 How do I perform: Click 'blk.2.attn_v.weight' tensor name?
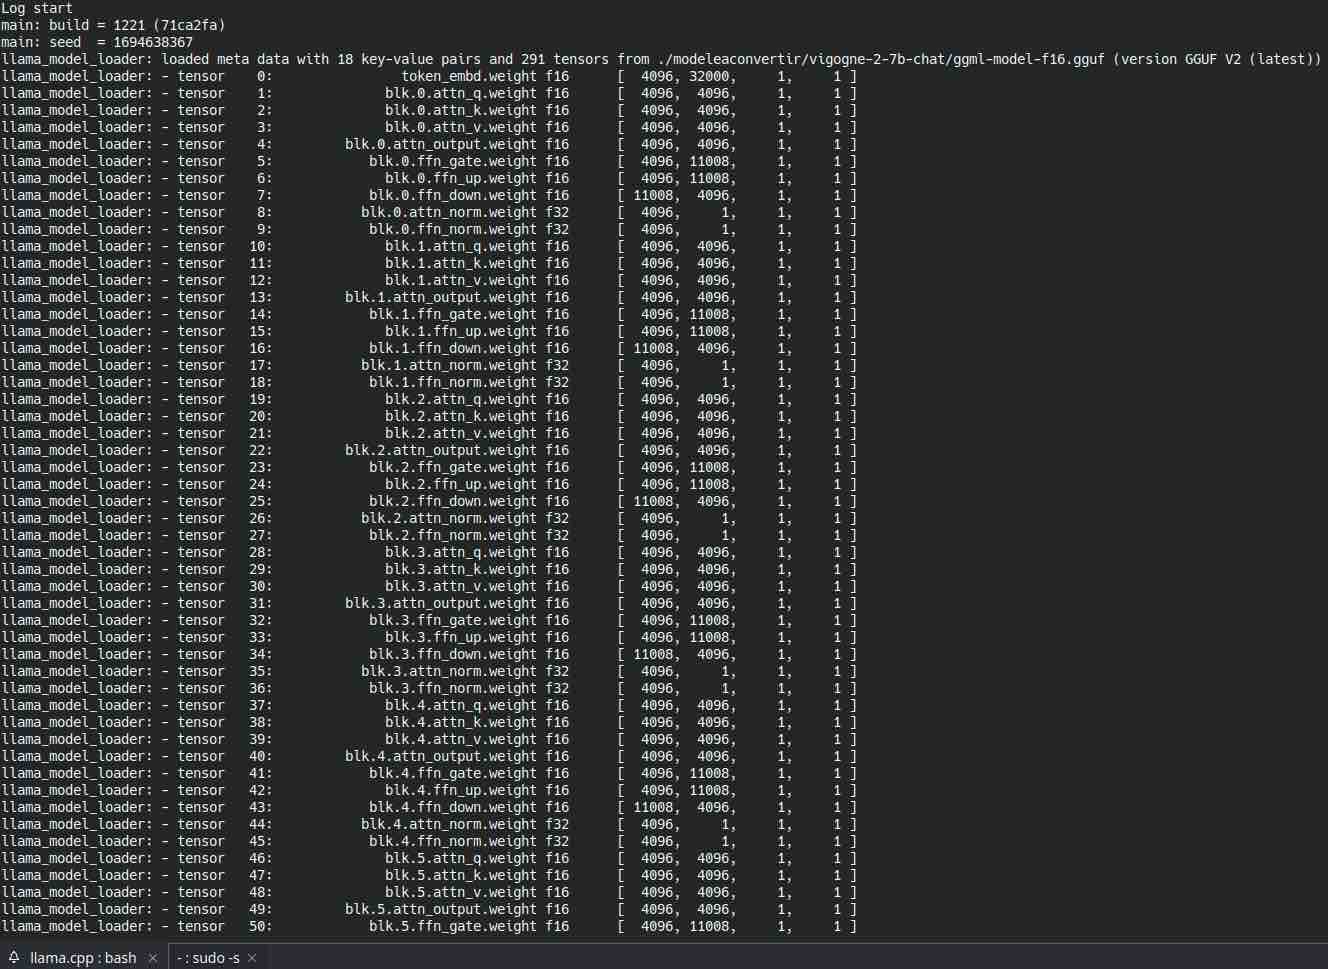click(462, 433)
